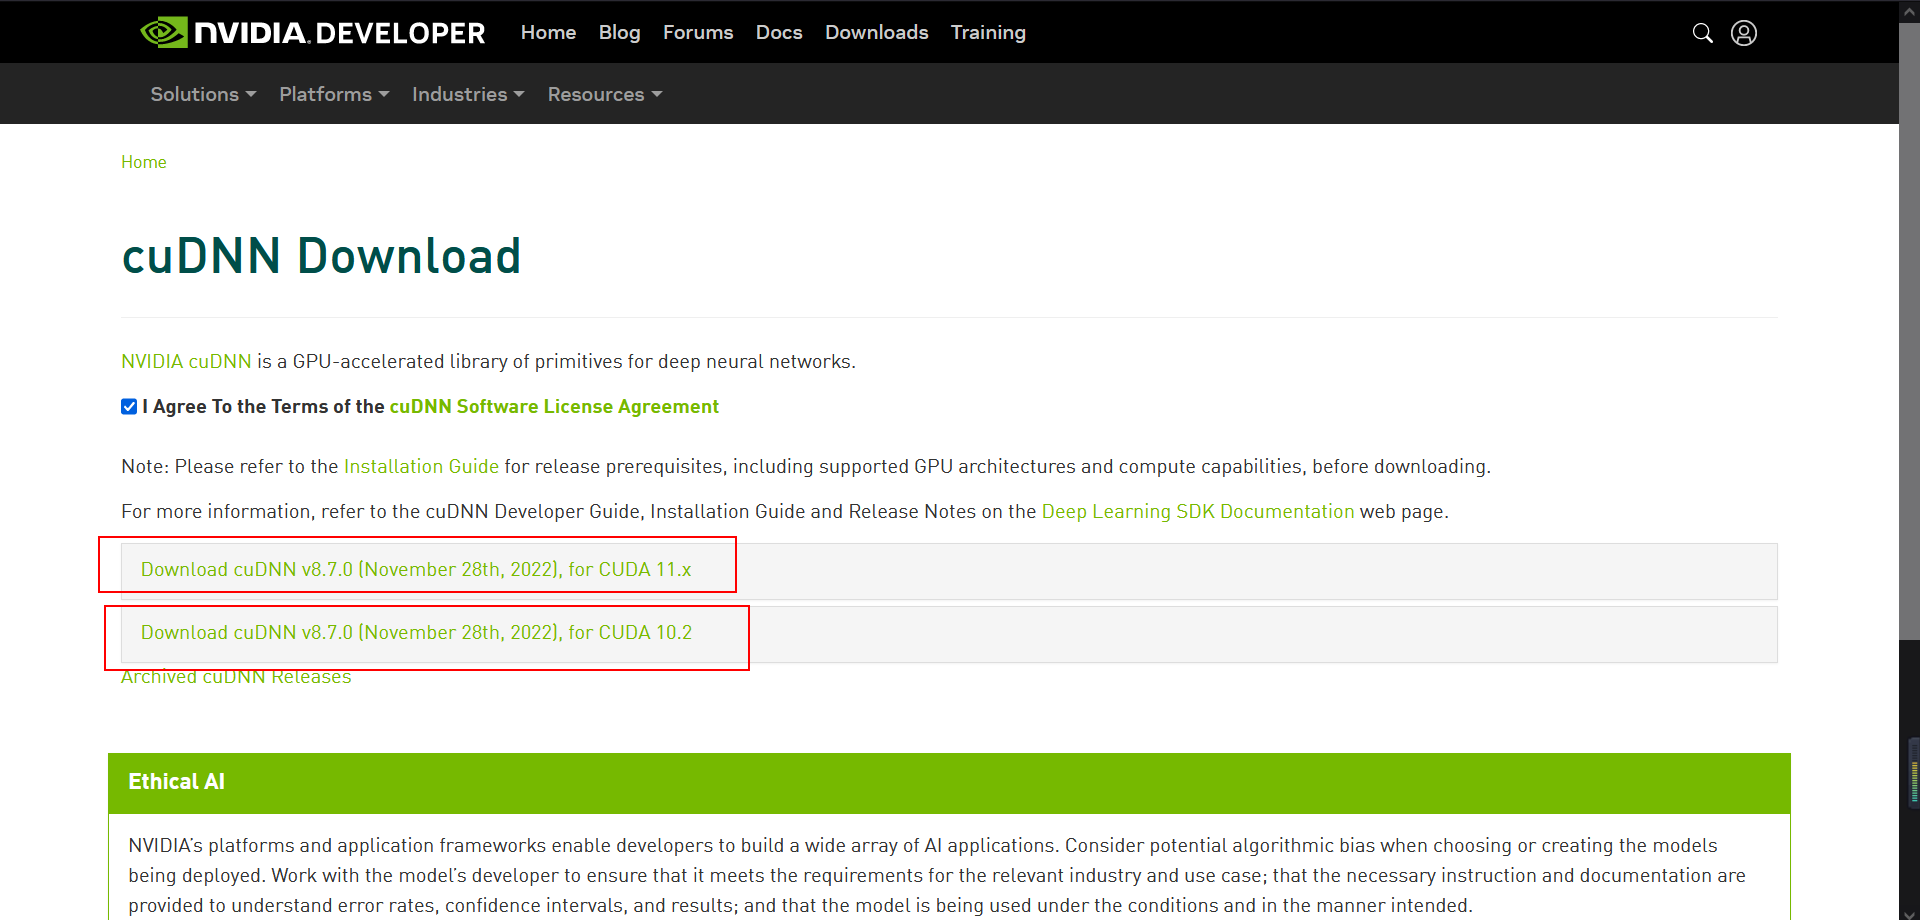
Task: Click the cuDNN Download heading
Action: pos(321,256)
